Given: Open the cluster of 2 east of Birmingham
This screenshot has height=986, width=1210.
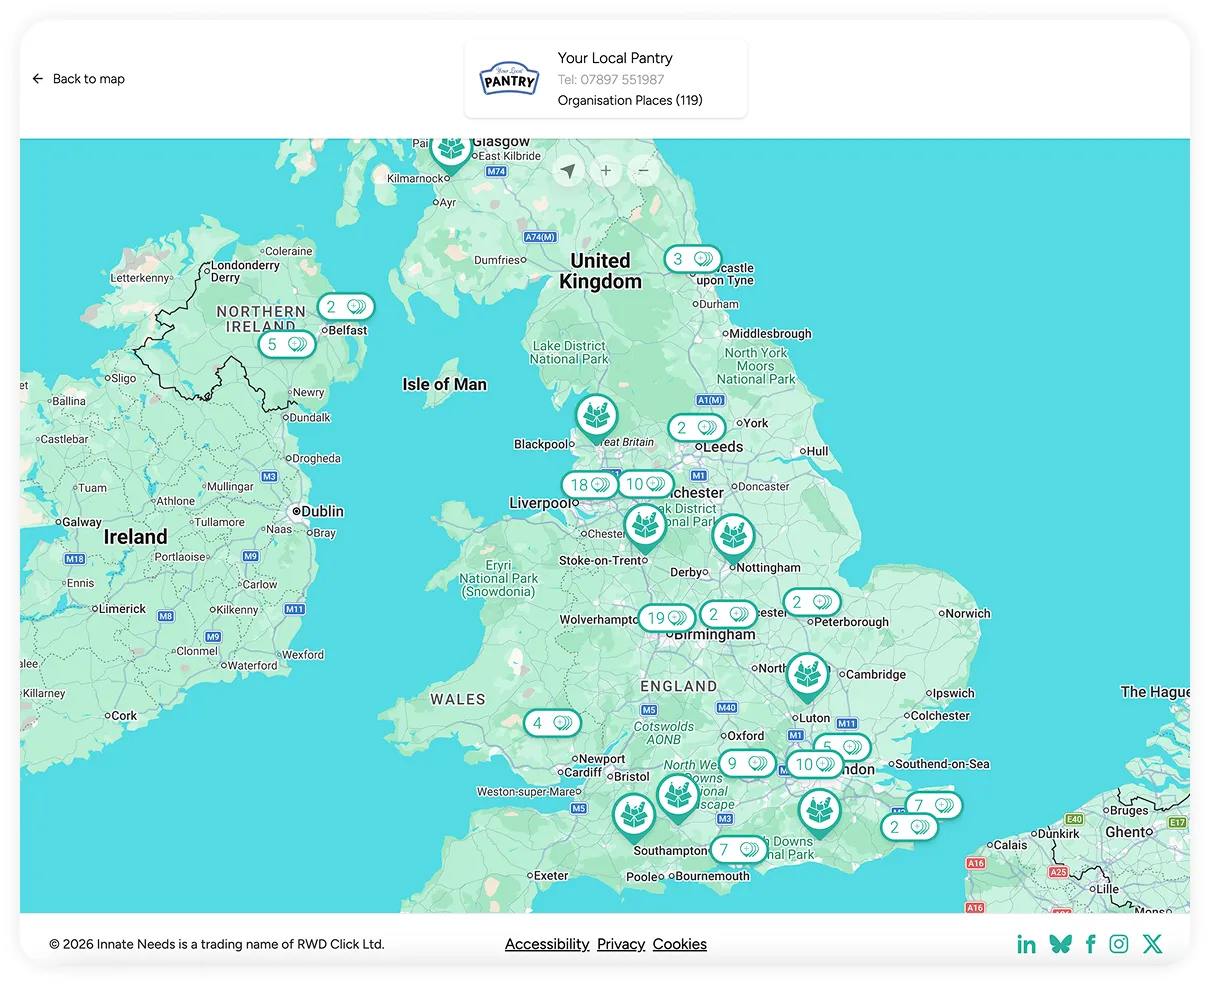Looking at the screenshot, I should coord(728,614).
